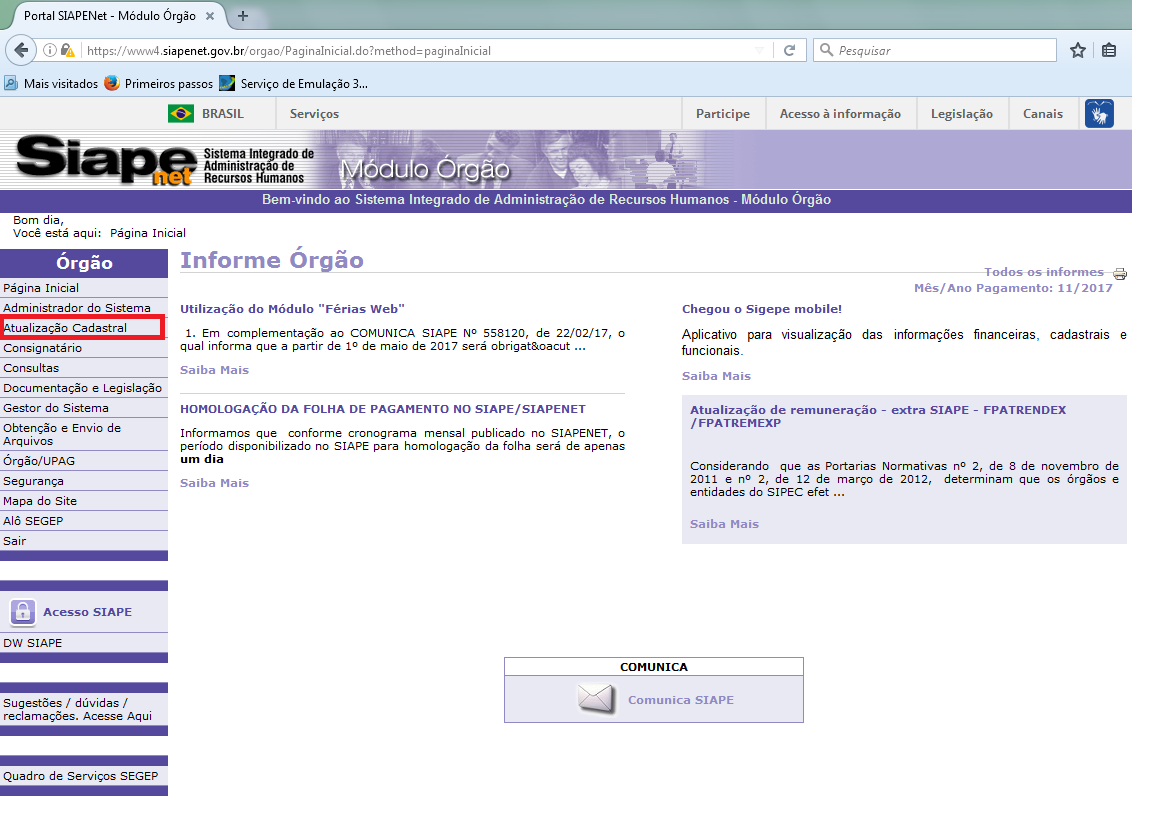Click Saiba Mais under Homologação da Folha notice
Viewport: 1152px width, 820px height.
tap(215, 483)
